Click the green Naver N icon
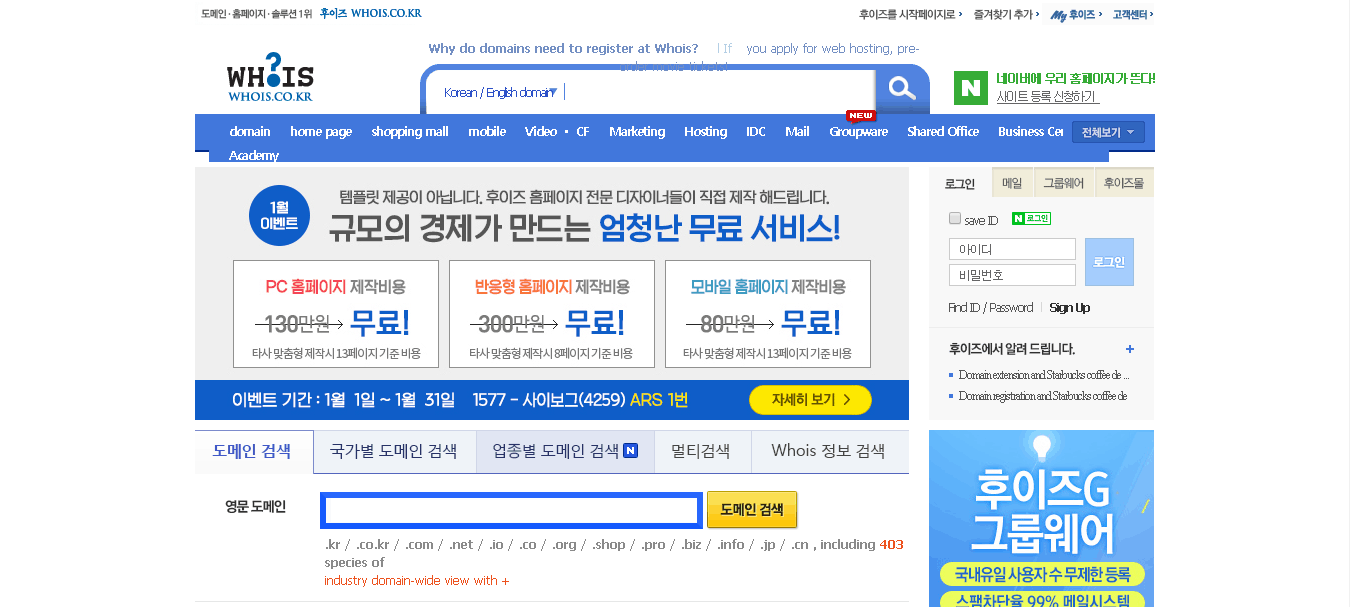The height and width of the screenshot is (607, 1350). tap(970, 88)
